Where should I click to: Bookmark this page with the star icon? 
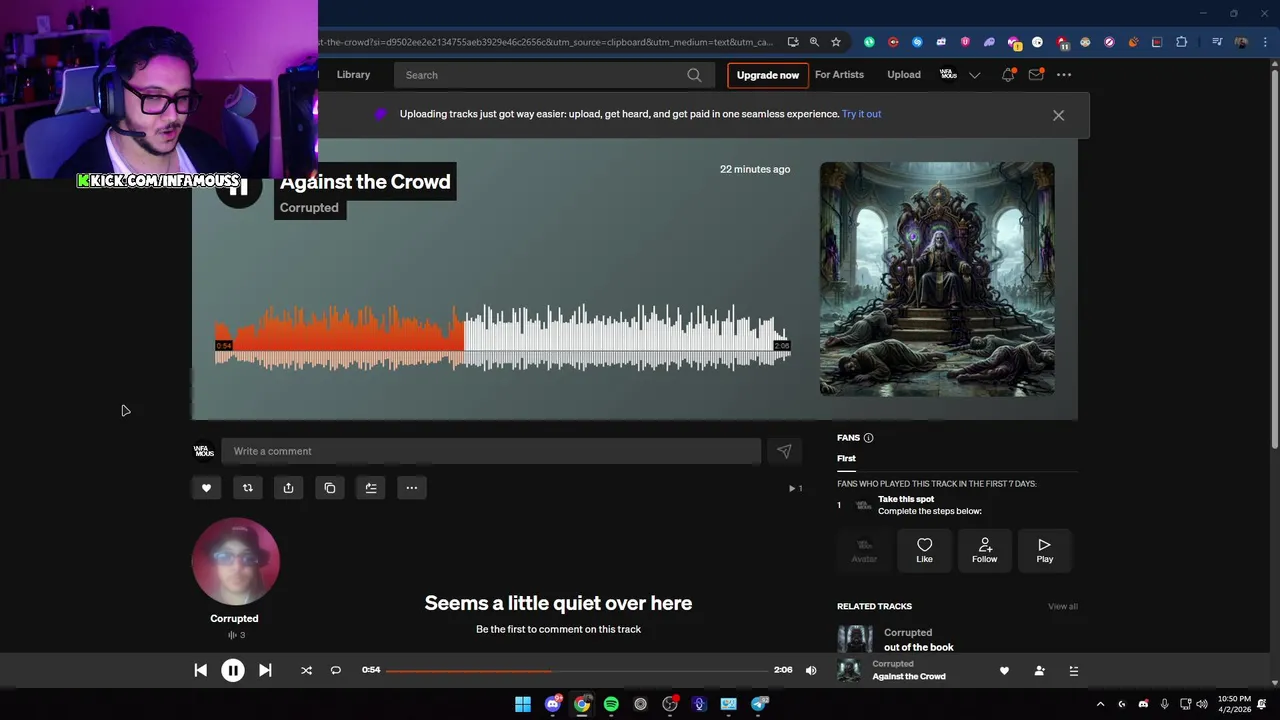[x=836, y=42]
